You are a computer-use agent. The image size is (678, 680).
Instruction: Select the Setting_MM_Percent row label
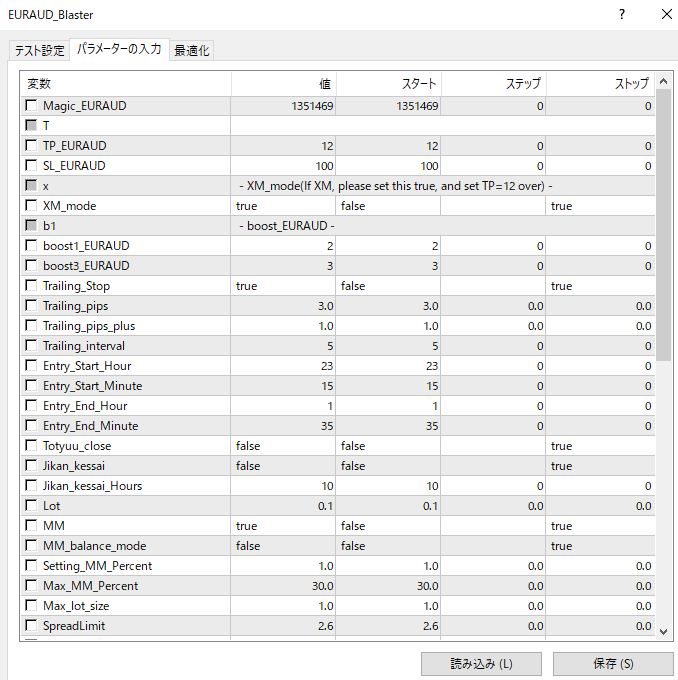point(98,566)
